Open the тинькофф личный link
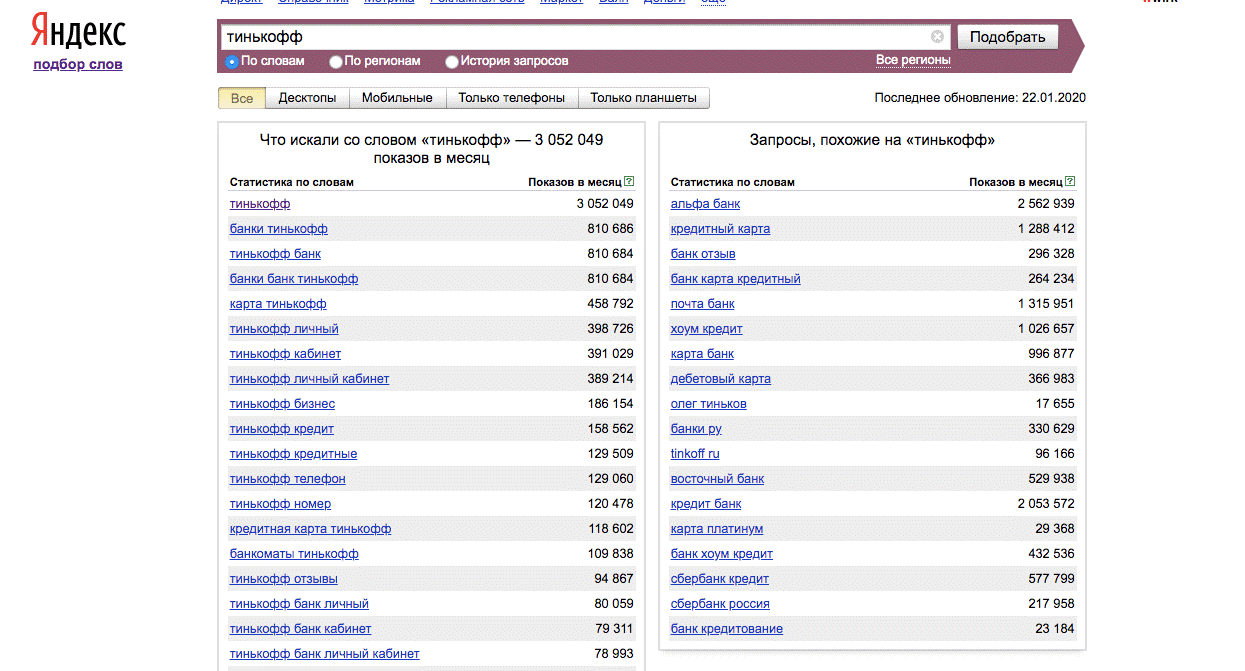Screen dimensions: 1245x671 click(284, 329)
